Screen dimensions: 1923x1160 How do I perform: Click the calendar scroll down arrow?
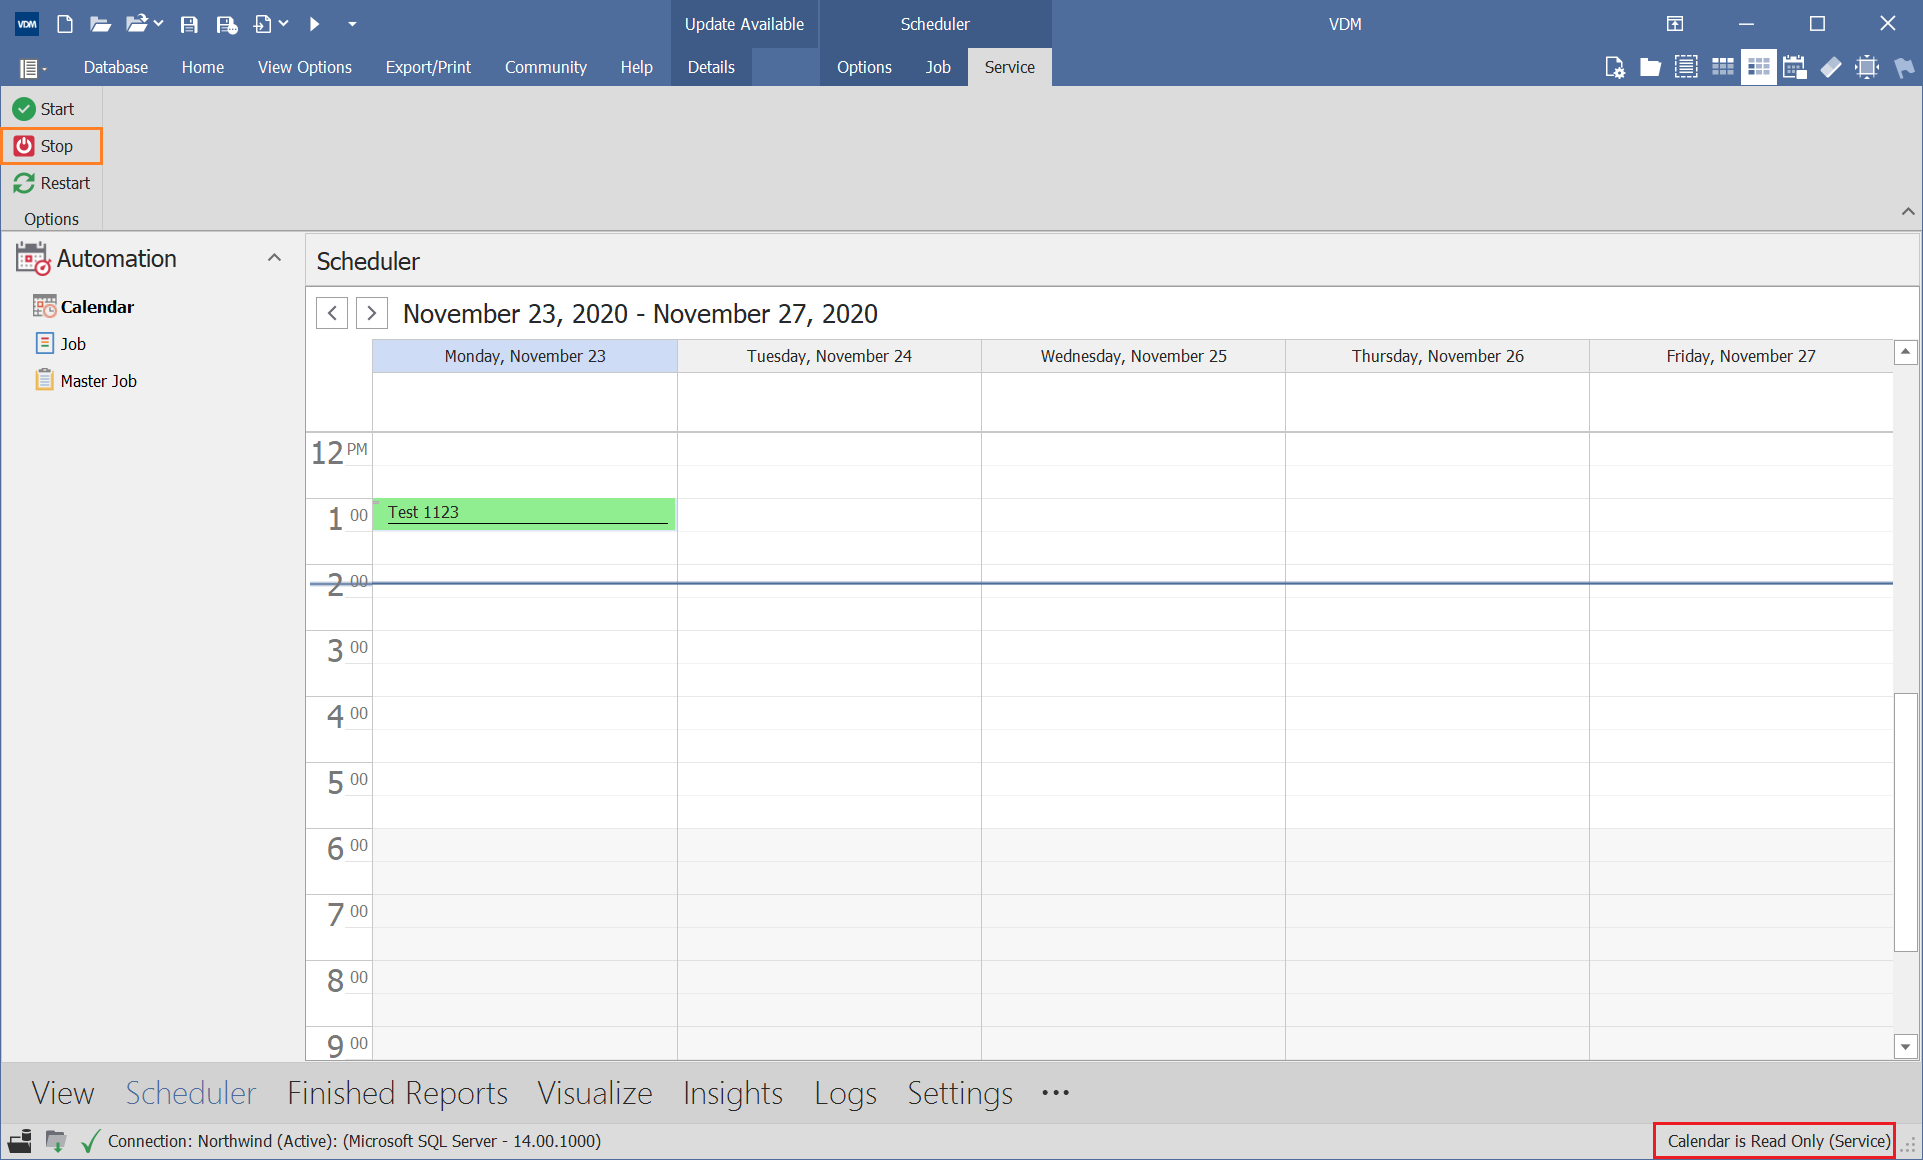tap(1906, 1047)
